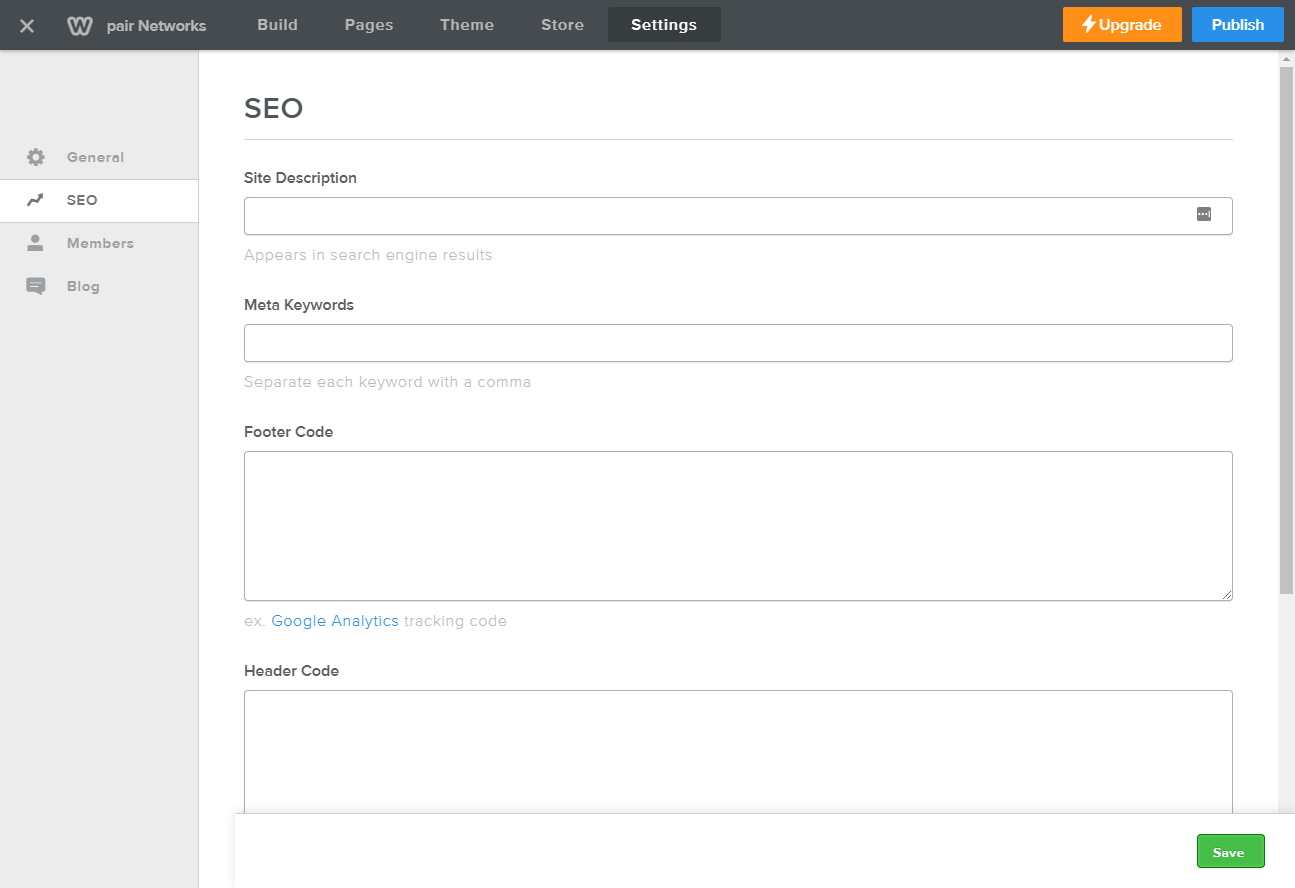Click inside the Footer Code textarea
Image resolution: width=1295 pixels, height=888 pixels.
pyautogui.click(x=738, y=526)
